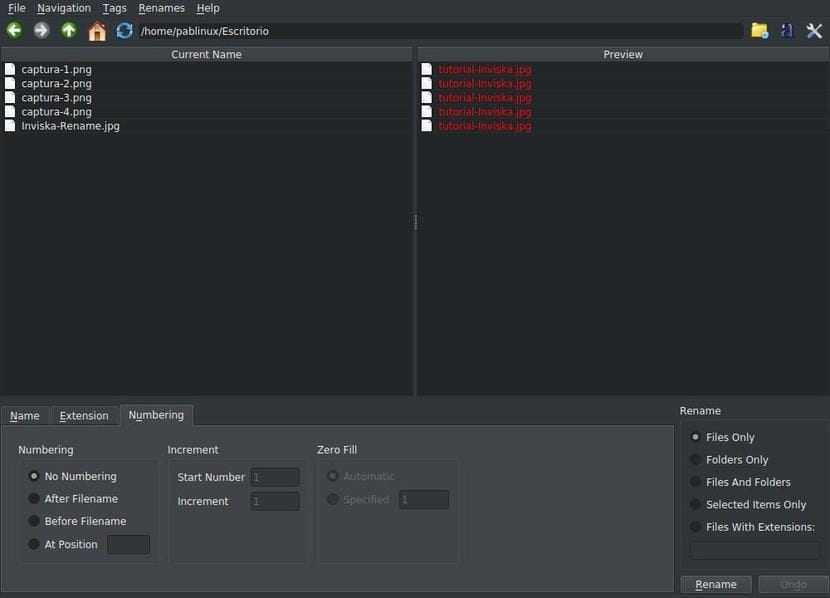Refresh the current directory listing

click(x=124, y=30)
